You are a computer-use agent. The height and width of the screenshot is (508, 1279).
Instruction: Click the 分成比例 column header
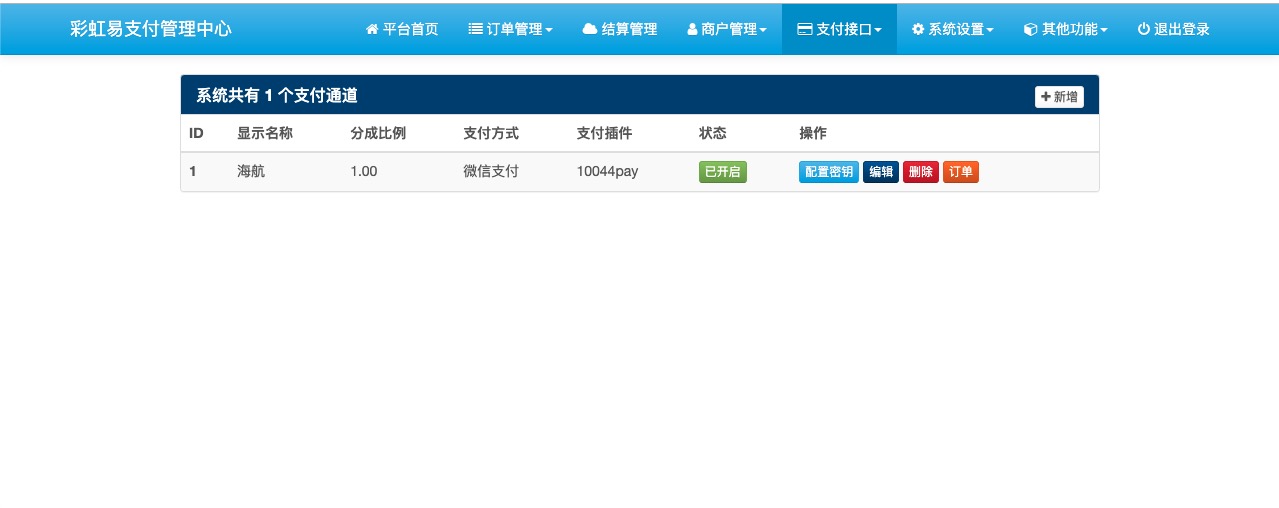[x=378, y=133]
